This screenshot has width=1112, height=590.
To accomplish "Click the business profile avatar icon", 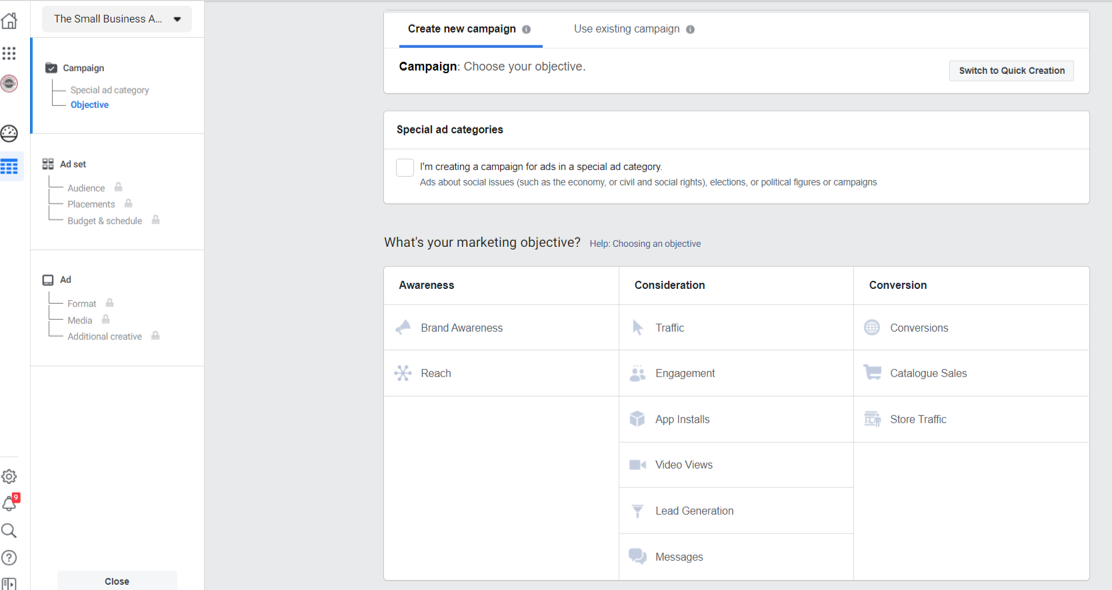I will tap(9, 84).
